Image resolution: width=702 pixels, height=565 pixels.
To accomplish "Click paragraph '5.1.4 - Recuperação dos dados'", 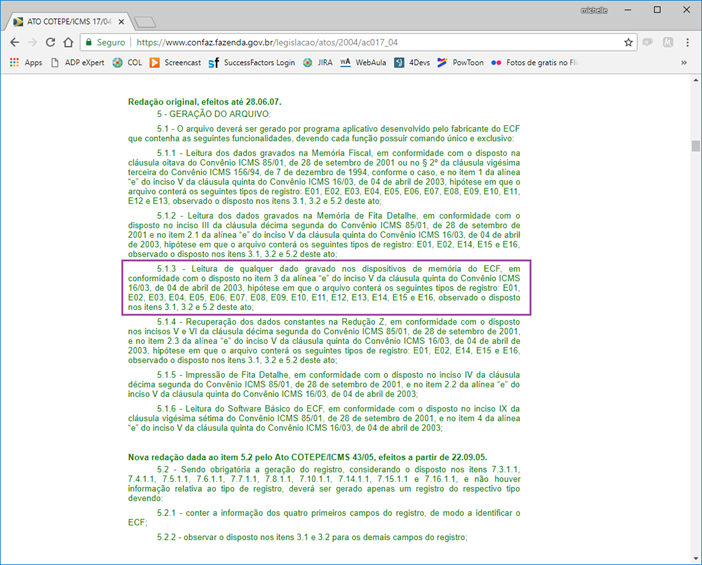I will [x=324, y=341].
